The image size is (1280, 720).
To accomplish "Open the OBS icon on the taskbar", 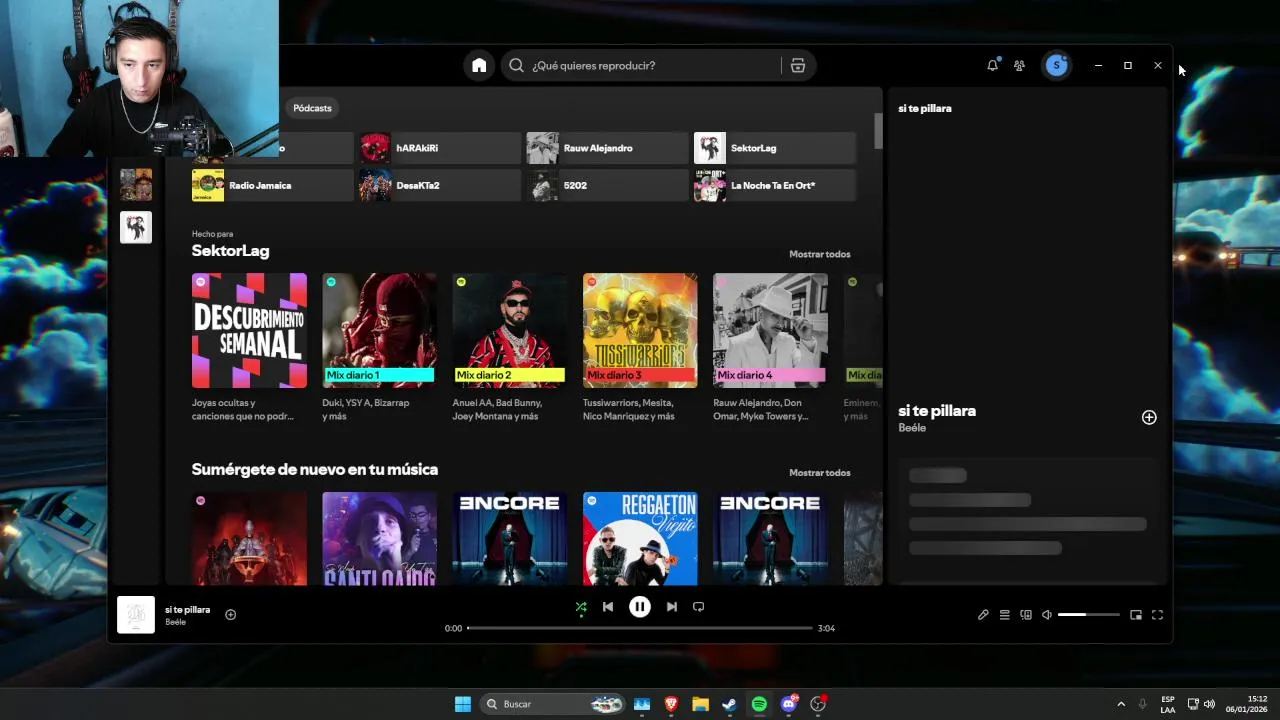I will [818, 704].
